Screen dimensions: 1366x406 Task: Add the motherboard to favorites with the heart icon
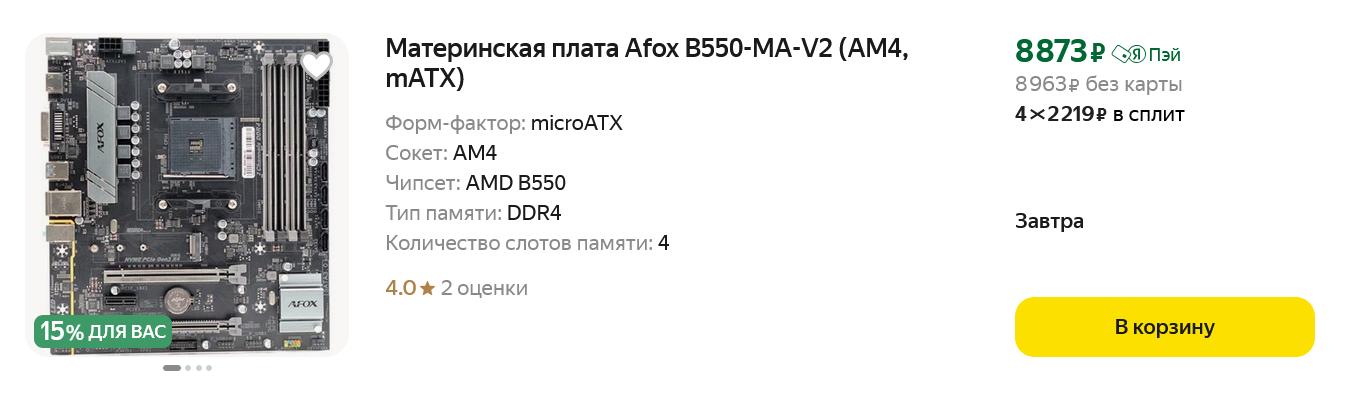click(316, 66)
